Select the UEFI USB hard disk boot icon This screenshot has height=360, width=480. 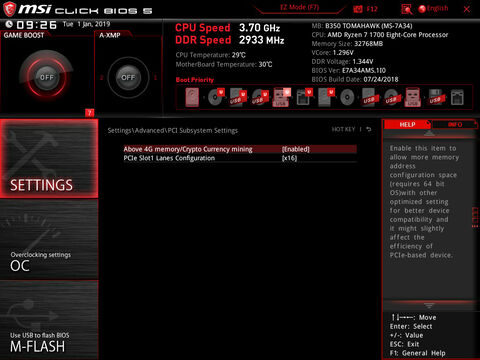click(x=238, y=97)
